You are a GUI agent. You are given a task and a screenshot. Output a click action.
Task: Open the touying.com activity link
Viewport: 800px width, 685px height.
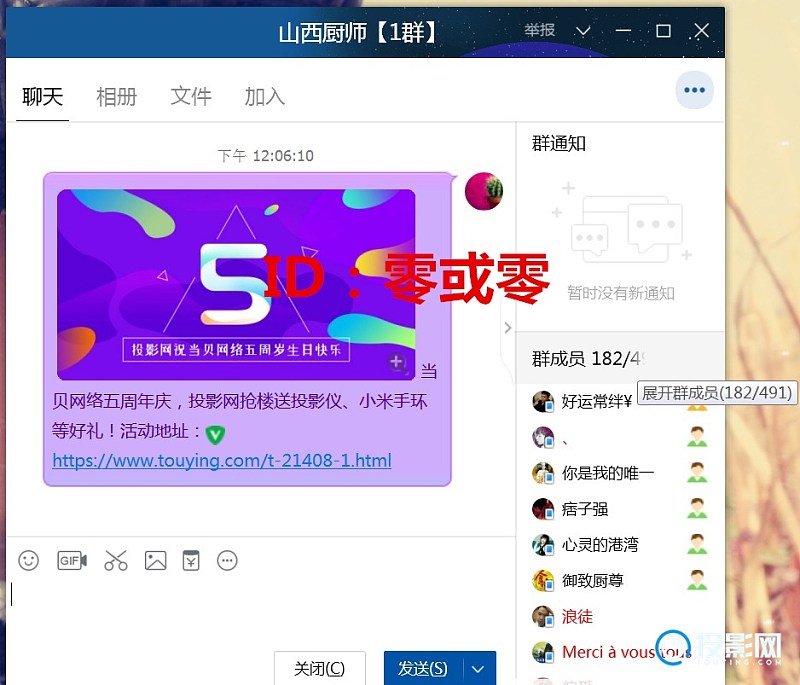pyautogui.click(x=222, y=461)
